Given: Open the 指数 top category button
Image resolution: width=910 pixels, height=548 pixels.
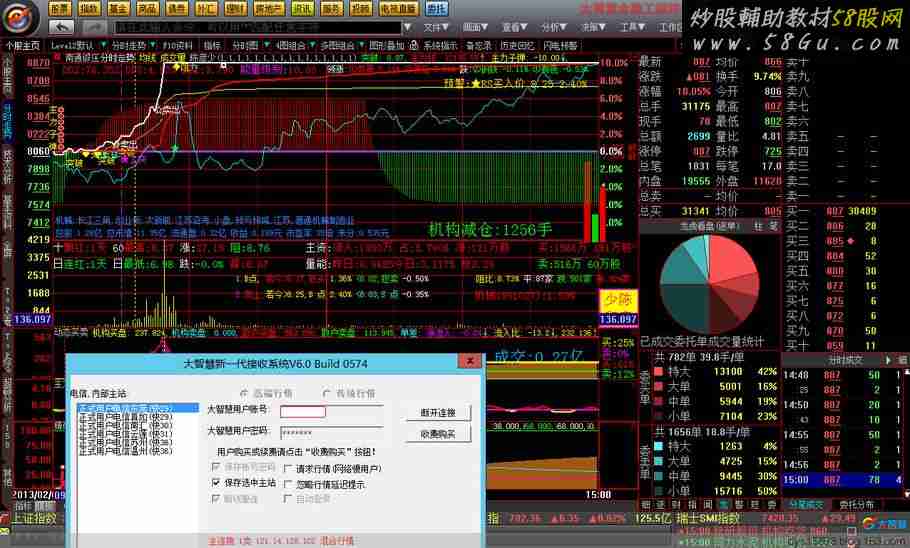Looking at the screenshot, I should (x=89, y=8).
